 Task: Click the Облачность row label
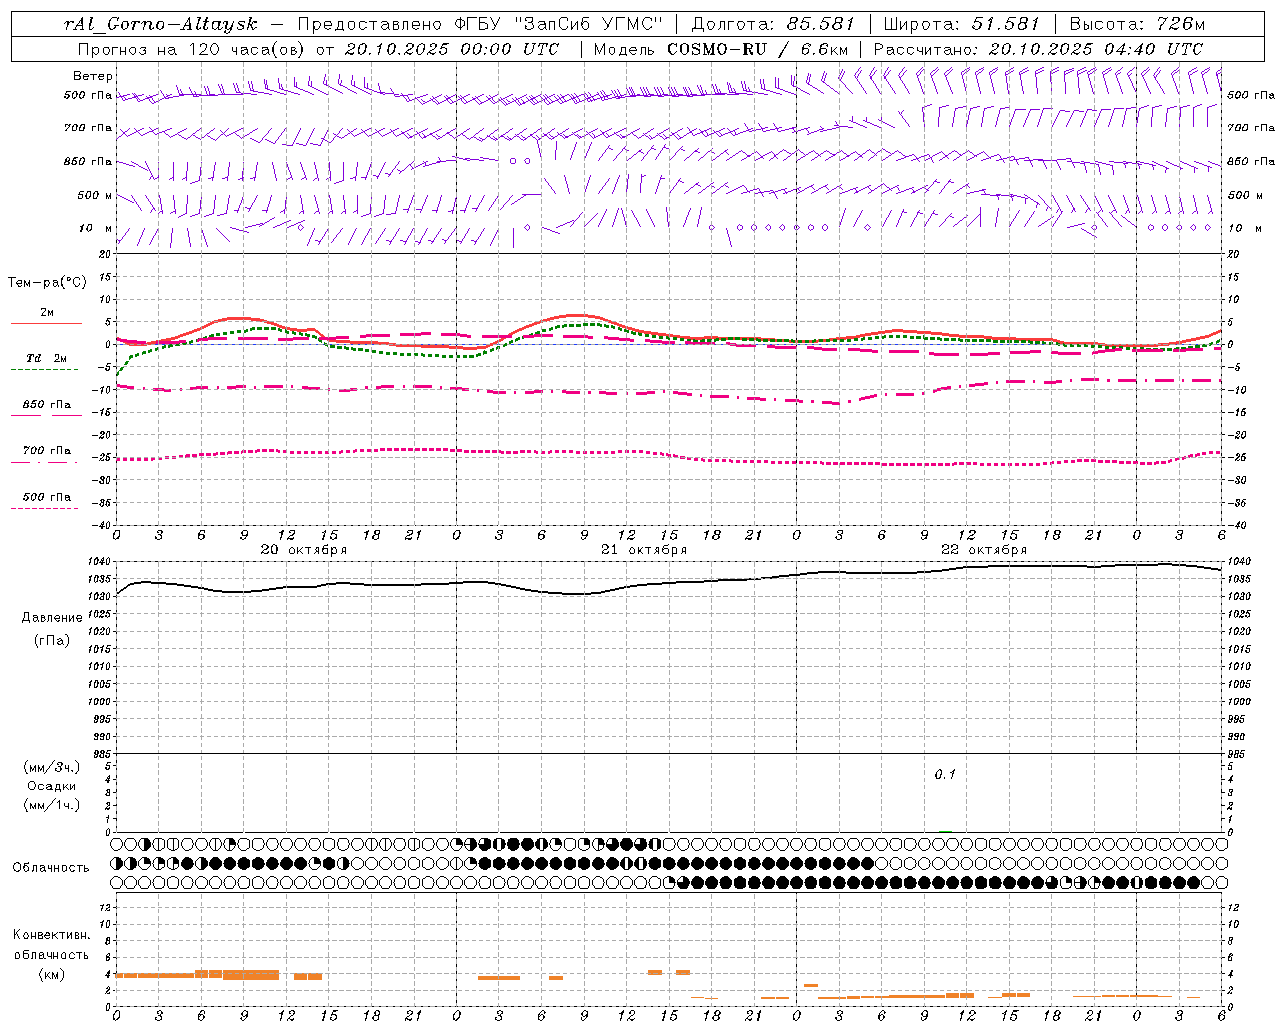pos(51,867)
